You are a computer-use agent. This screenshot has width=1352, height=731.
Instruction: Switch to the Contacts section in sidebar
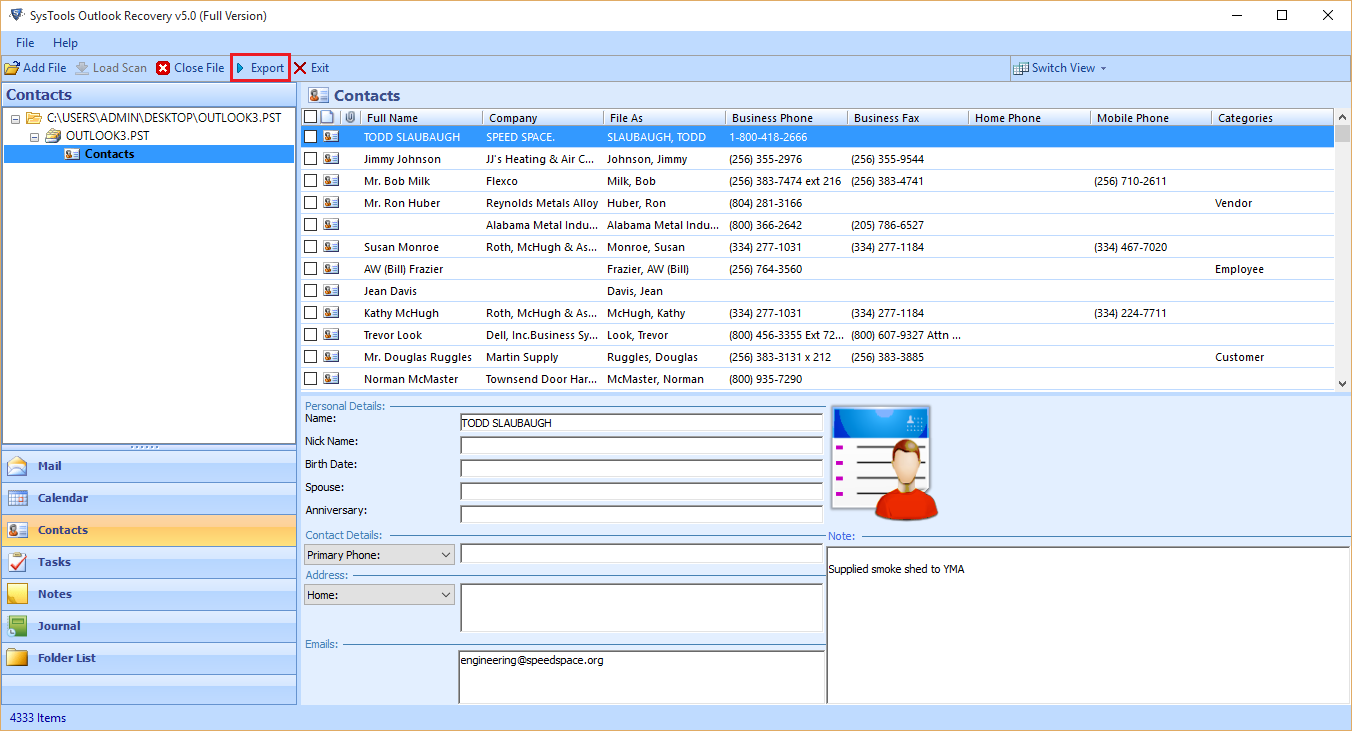(149, 530)
